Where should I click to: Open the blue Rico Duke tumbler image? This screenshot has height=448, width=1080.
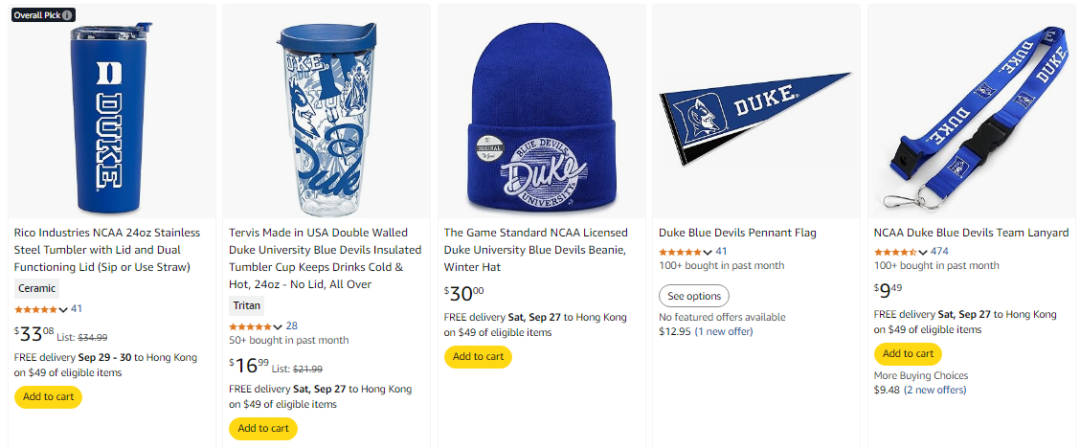tap(111, 111)
